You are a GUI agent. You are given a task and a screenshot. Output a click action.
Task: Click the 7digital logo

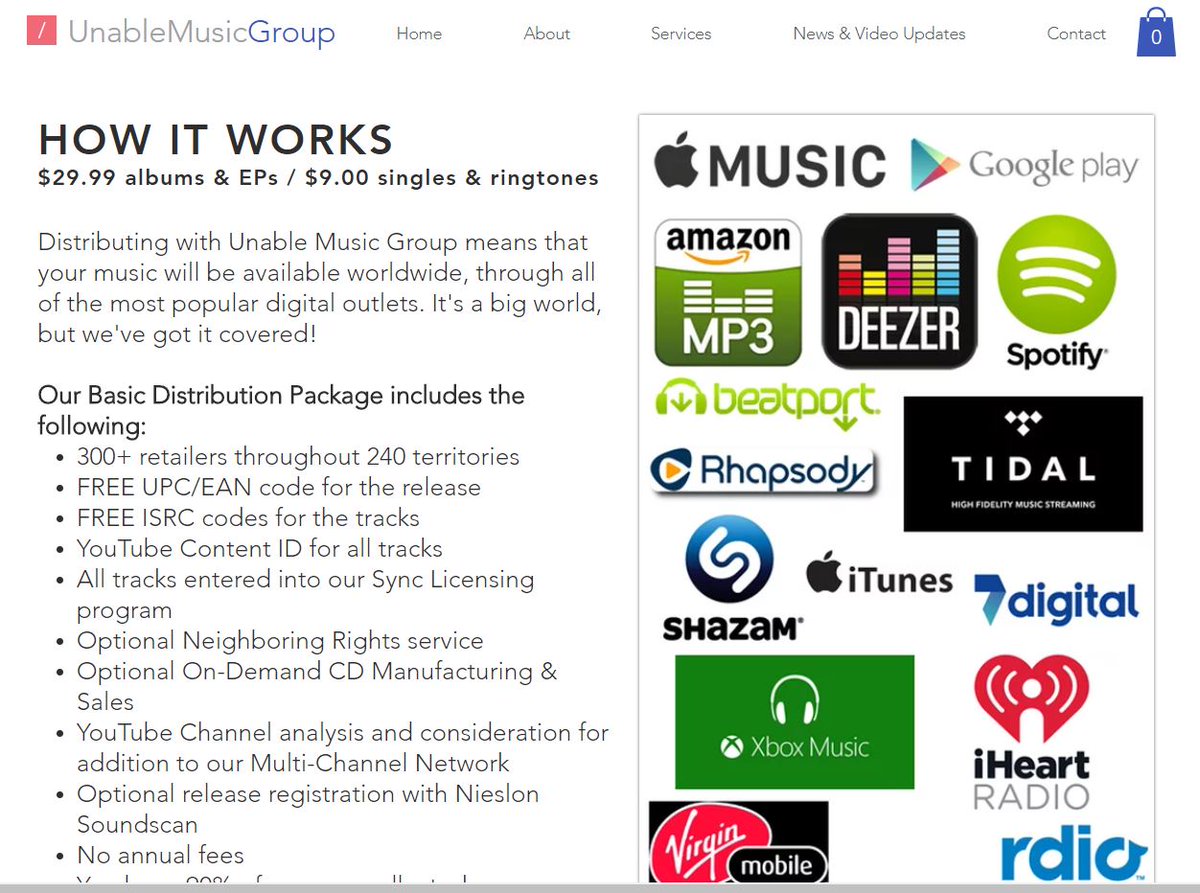(1055, 600)
